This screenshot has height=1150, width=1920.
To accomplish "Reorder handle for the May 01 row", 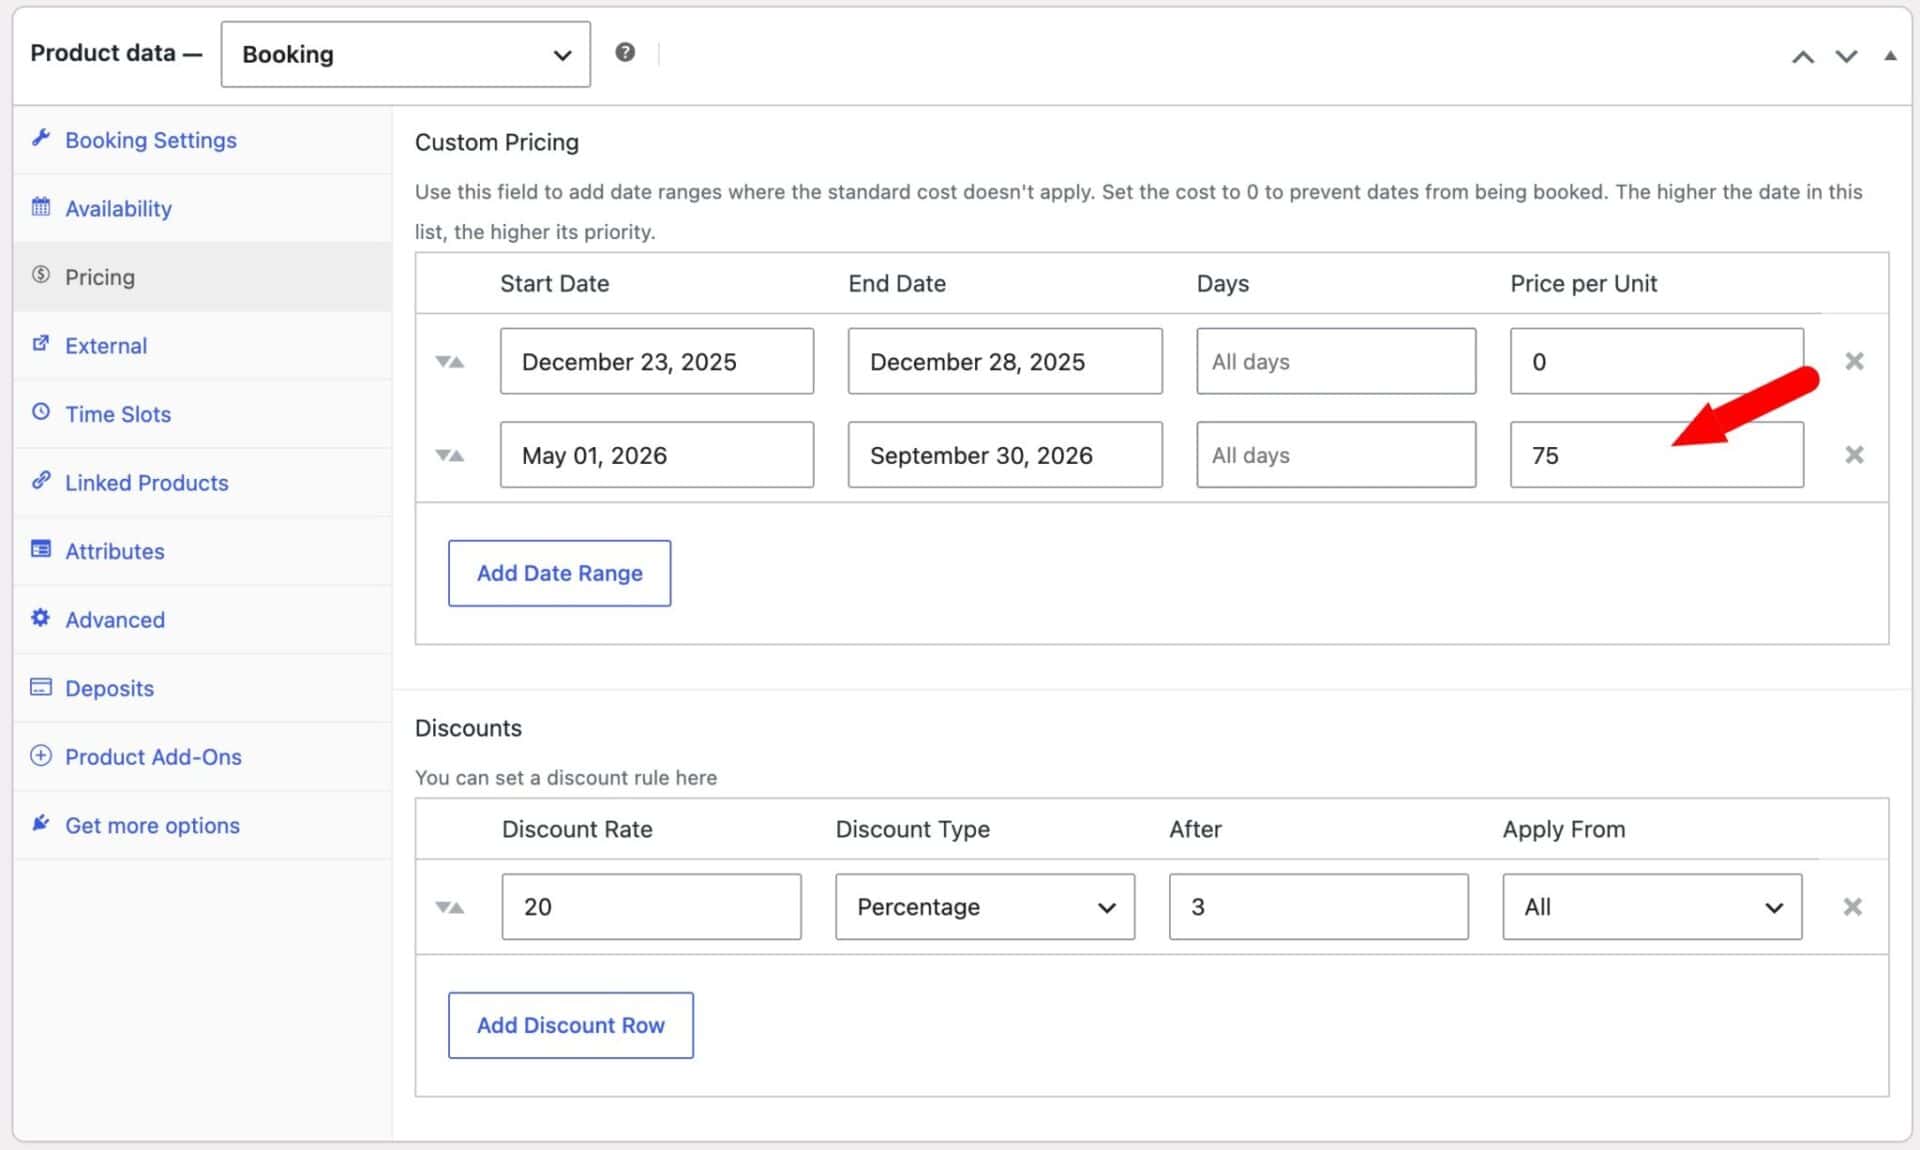I will coord(450,455).
